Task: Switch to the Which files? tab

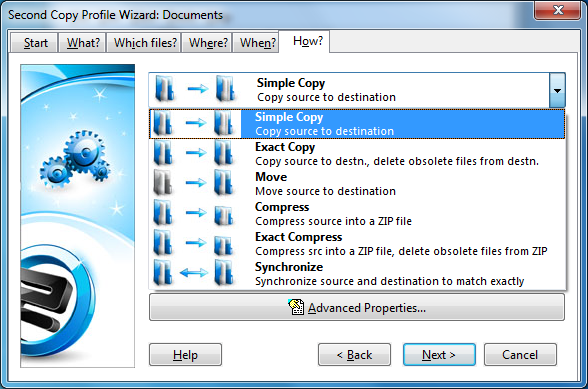Action: click(x=145, y=43)
